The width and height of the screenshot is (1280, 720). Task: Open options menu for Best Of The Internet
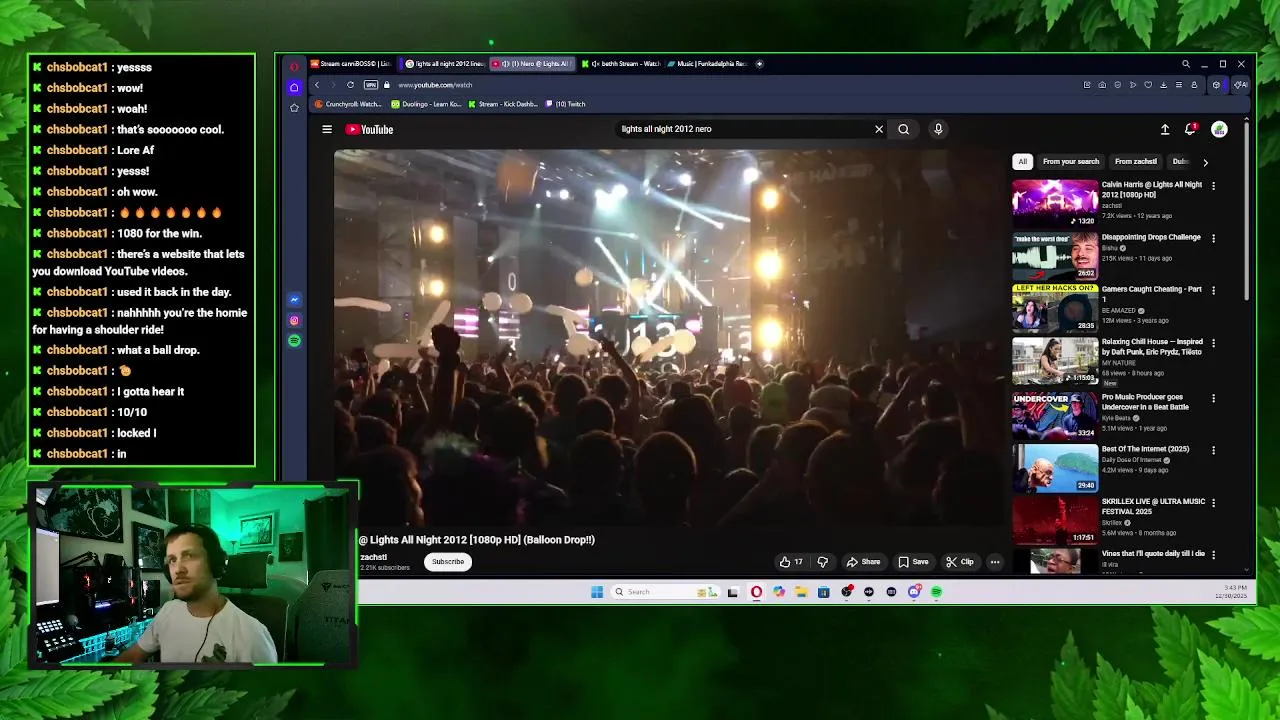1213,450
